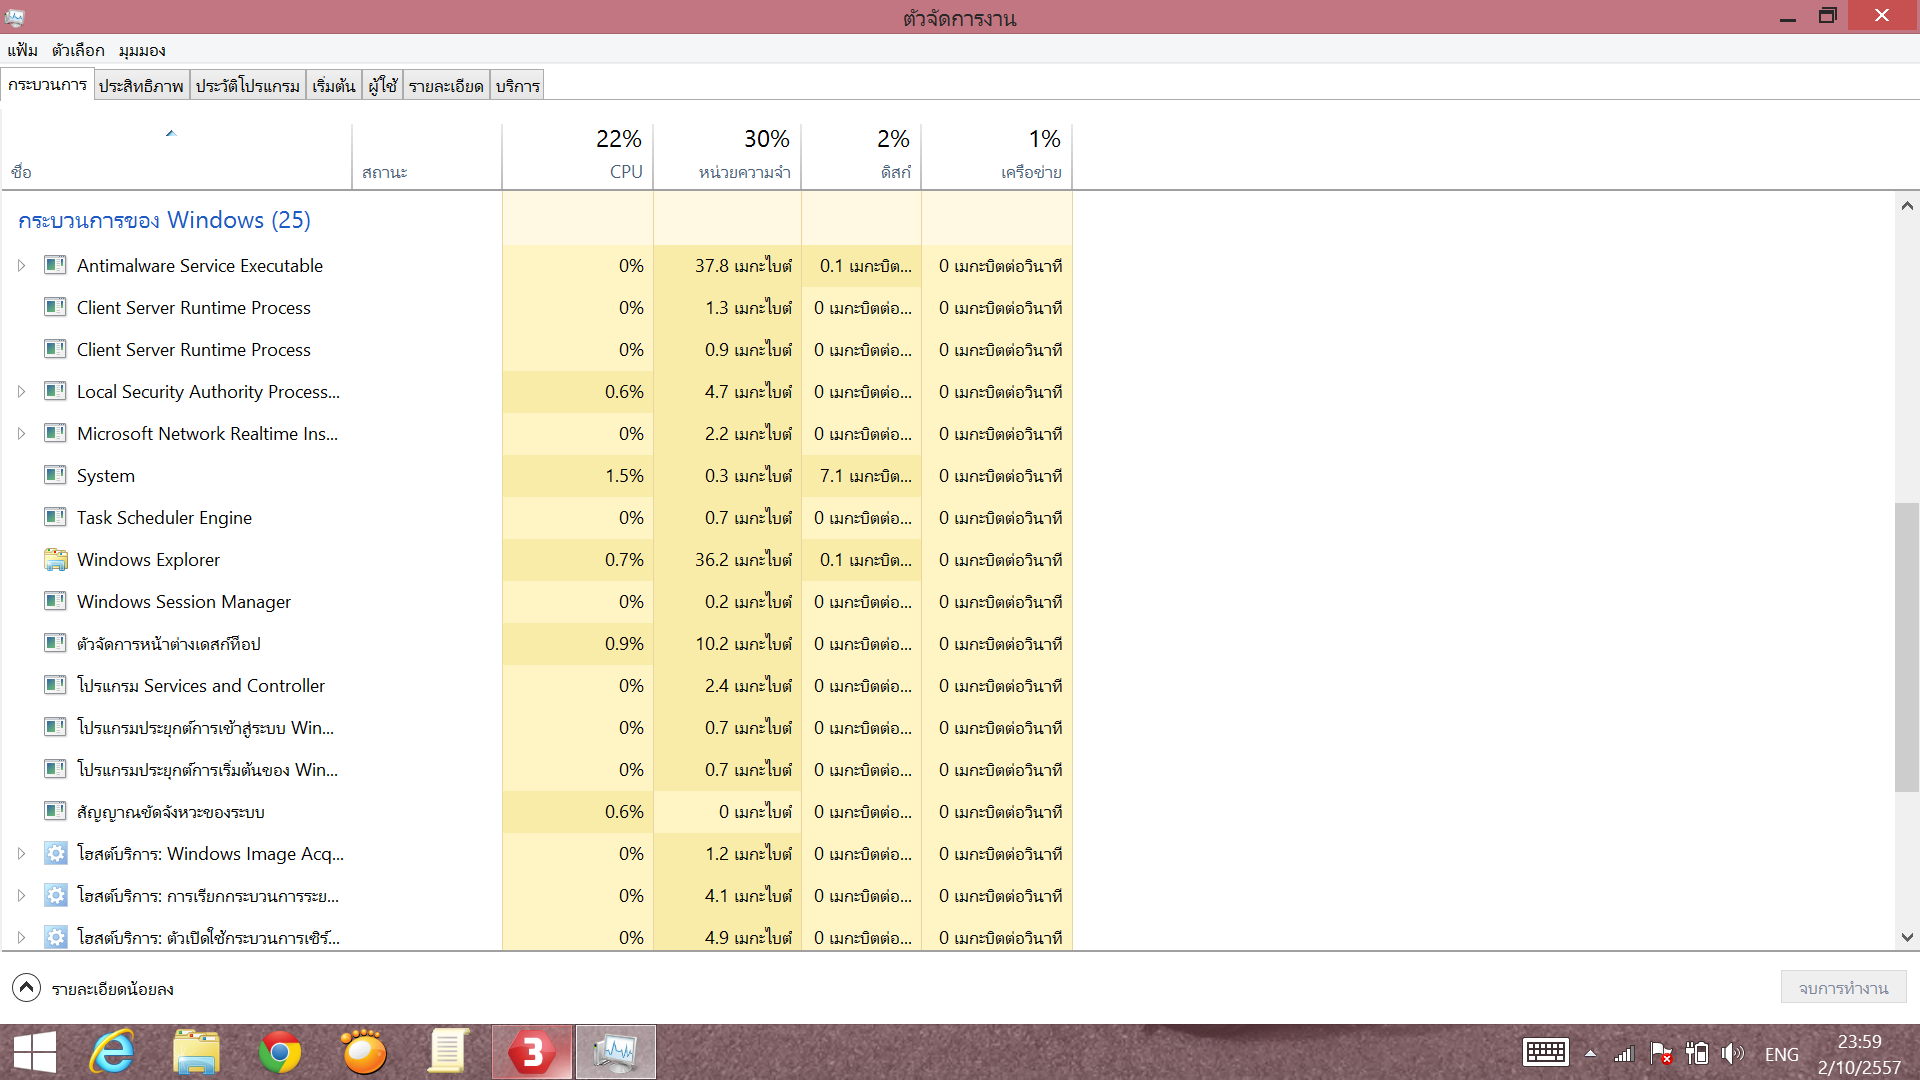Click the network signal tray icon
This screenshot has height=1080, width=1920.
point(1625,1054)
